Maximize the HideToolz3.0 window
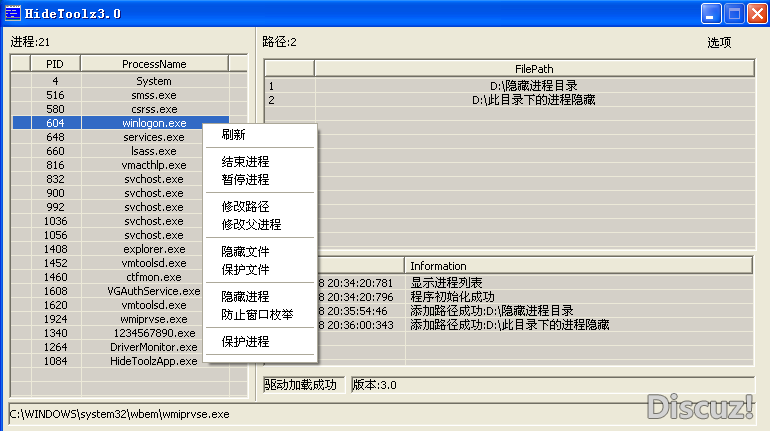Image resolution: width=770 pixels, height=431 pixels. (x=734, y=14)
